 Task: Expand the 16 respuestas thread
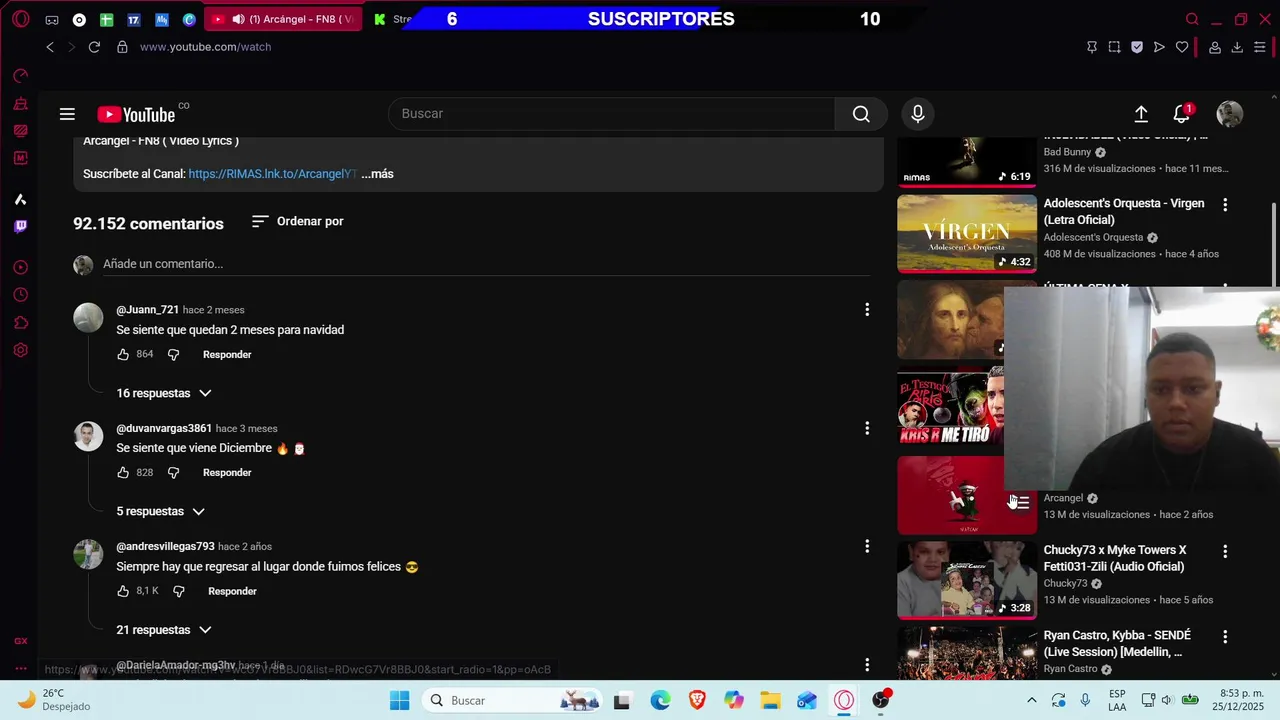coord(164,393)
